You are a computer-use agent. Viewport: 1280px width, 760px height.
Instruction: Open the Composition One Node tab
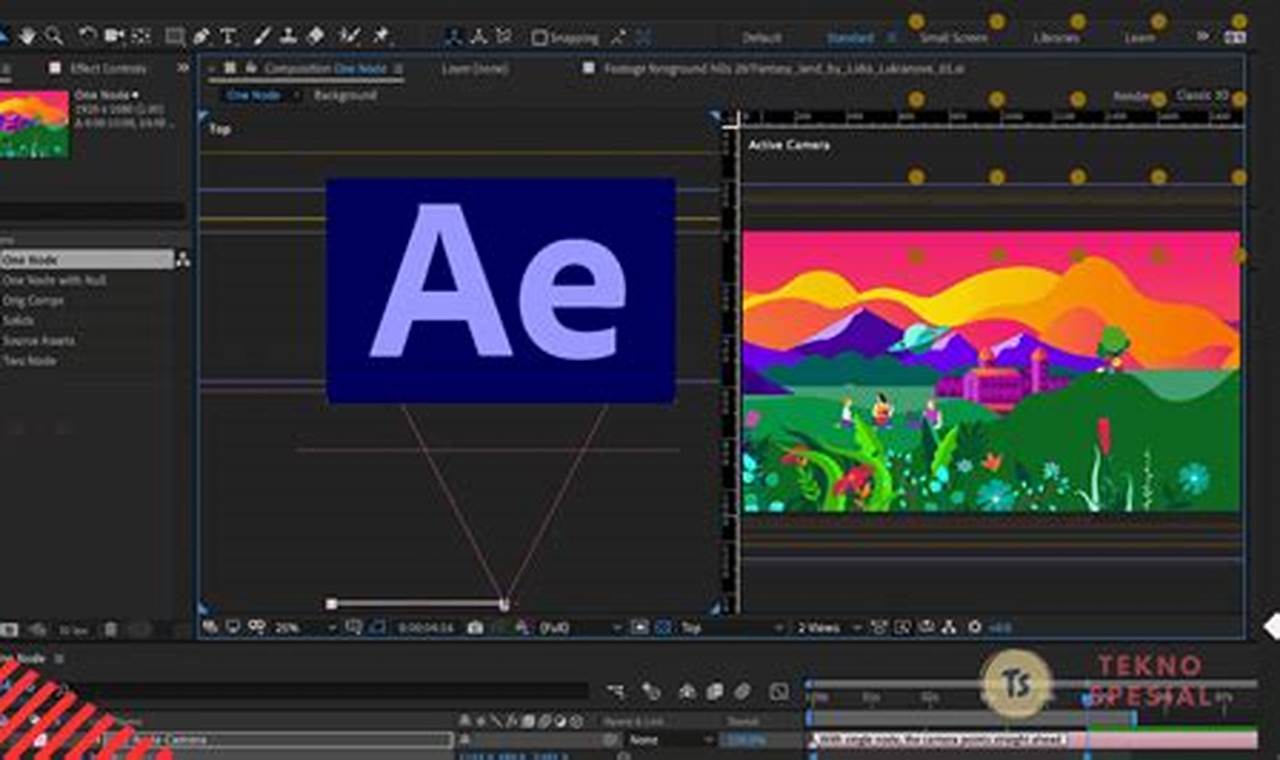tap(325, 69)
